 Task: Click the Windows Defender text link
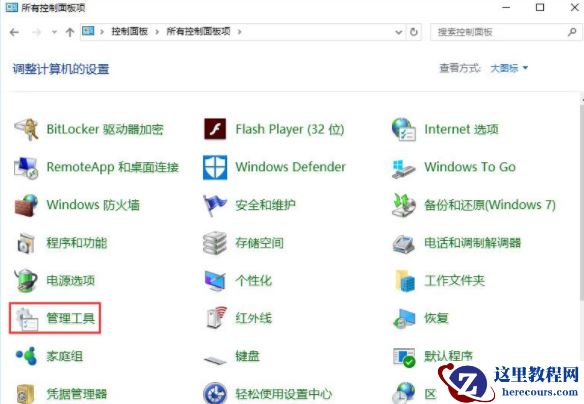point(291,167)
